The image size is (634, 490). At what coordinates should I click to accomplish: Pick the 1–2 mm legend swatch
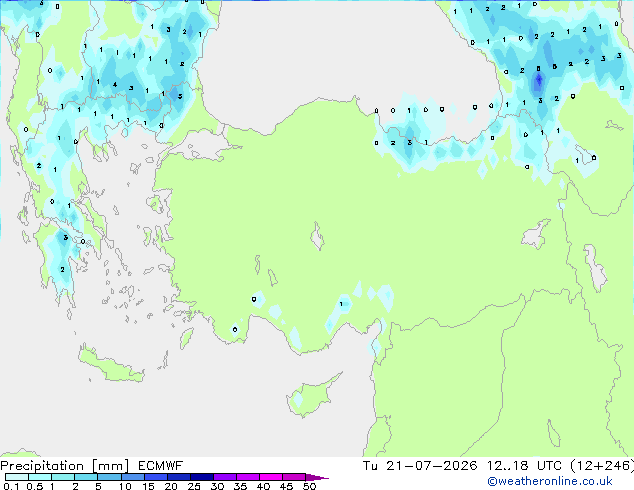tap(63, 477)
